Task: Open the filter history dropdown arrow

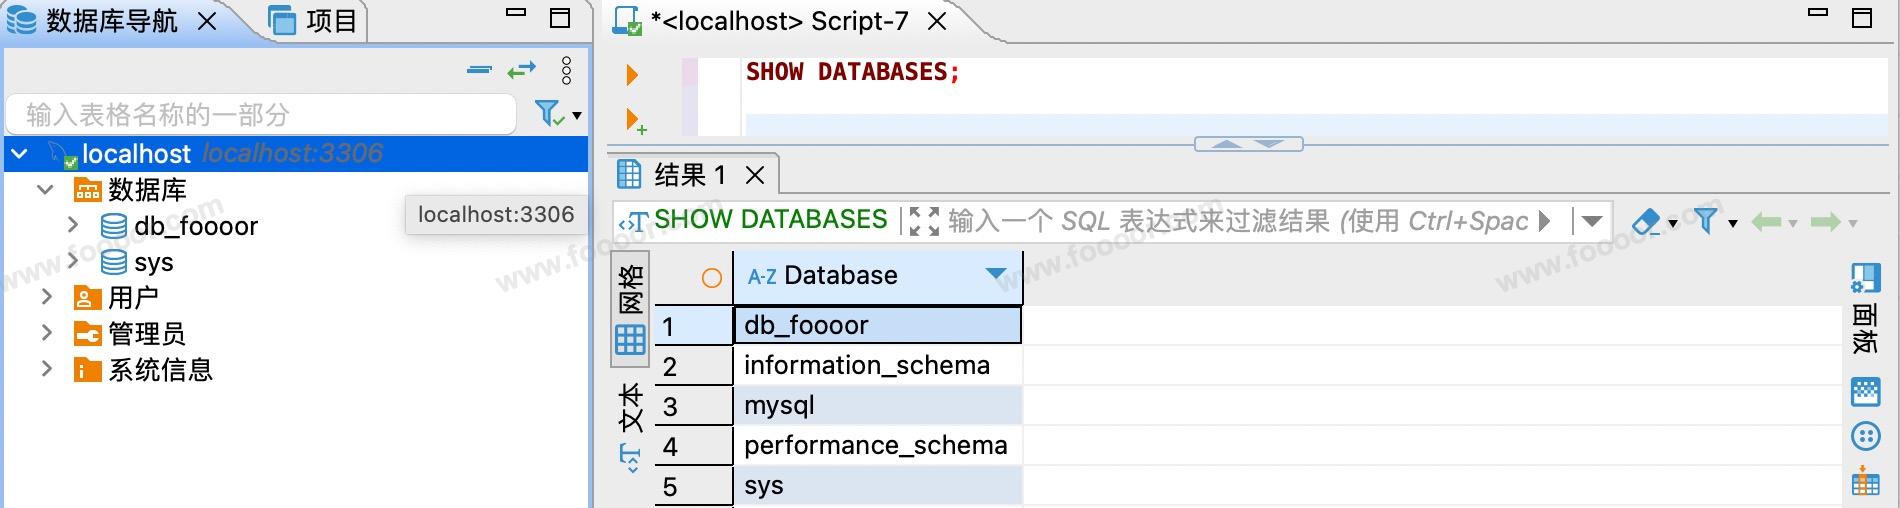Action: 1593,221
